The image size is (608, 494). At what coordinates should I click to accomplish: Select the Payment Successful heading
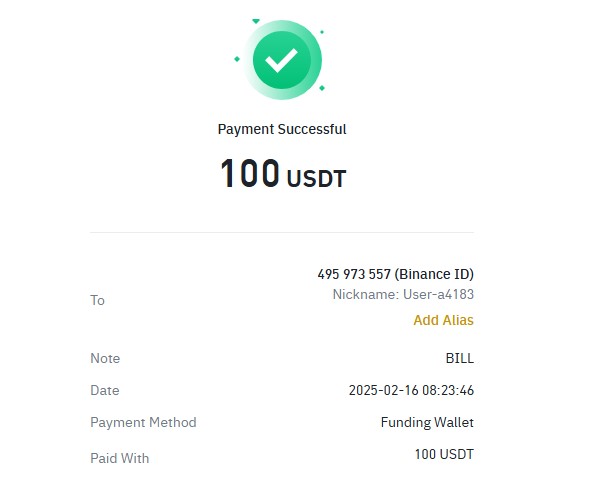coord(282,129)
